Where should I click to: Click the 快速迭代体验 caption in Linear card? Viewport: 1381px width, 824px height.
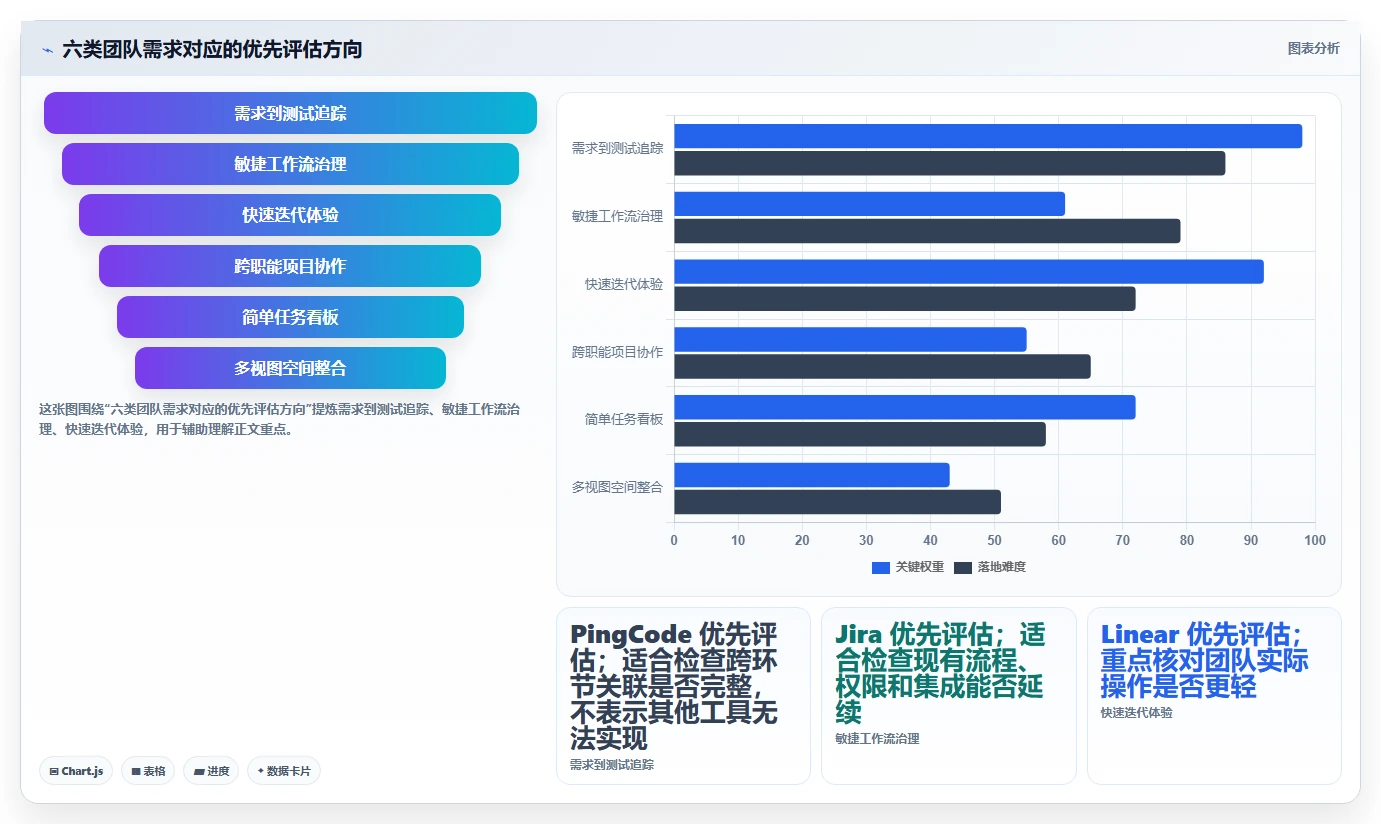click(1136, 713)
